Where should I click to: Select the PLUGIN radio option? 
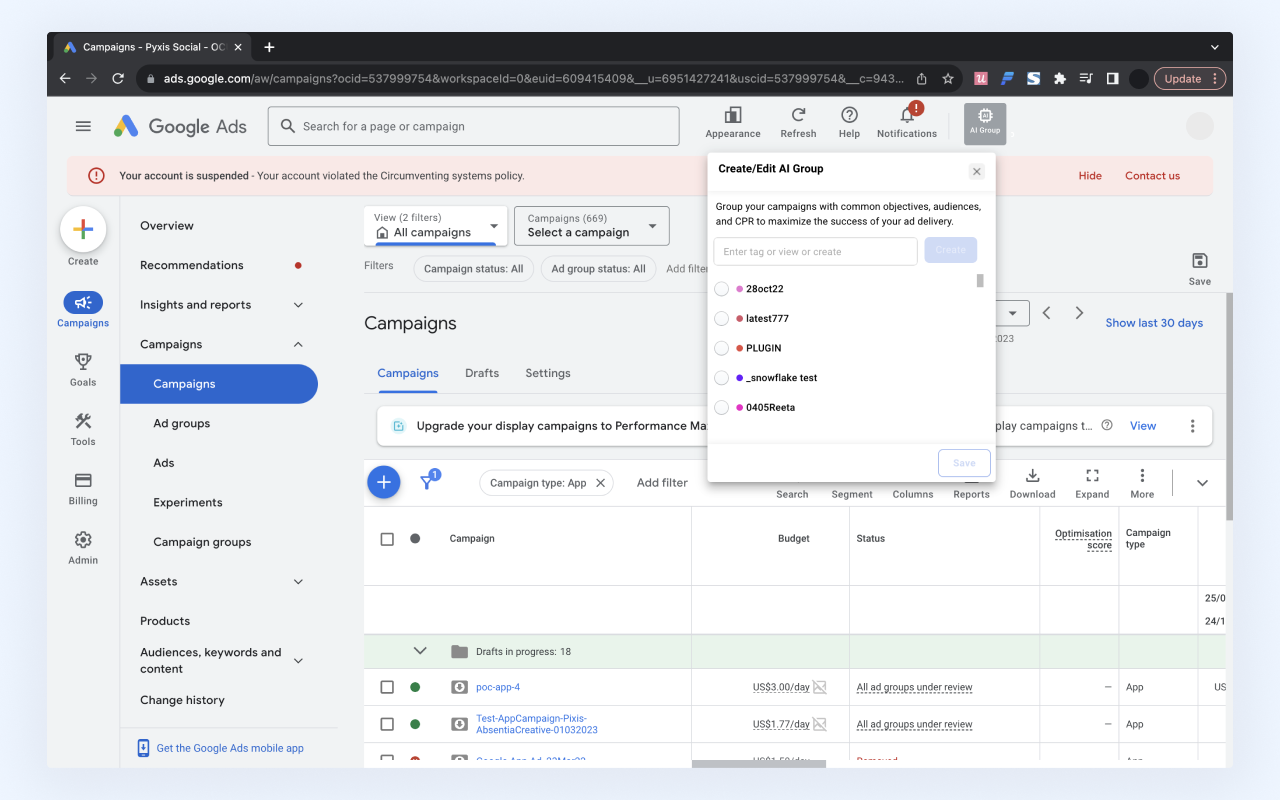click(722, 348)
